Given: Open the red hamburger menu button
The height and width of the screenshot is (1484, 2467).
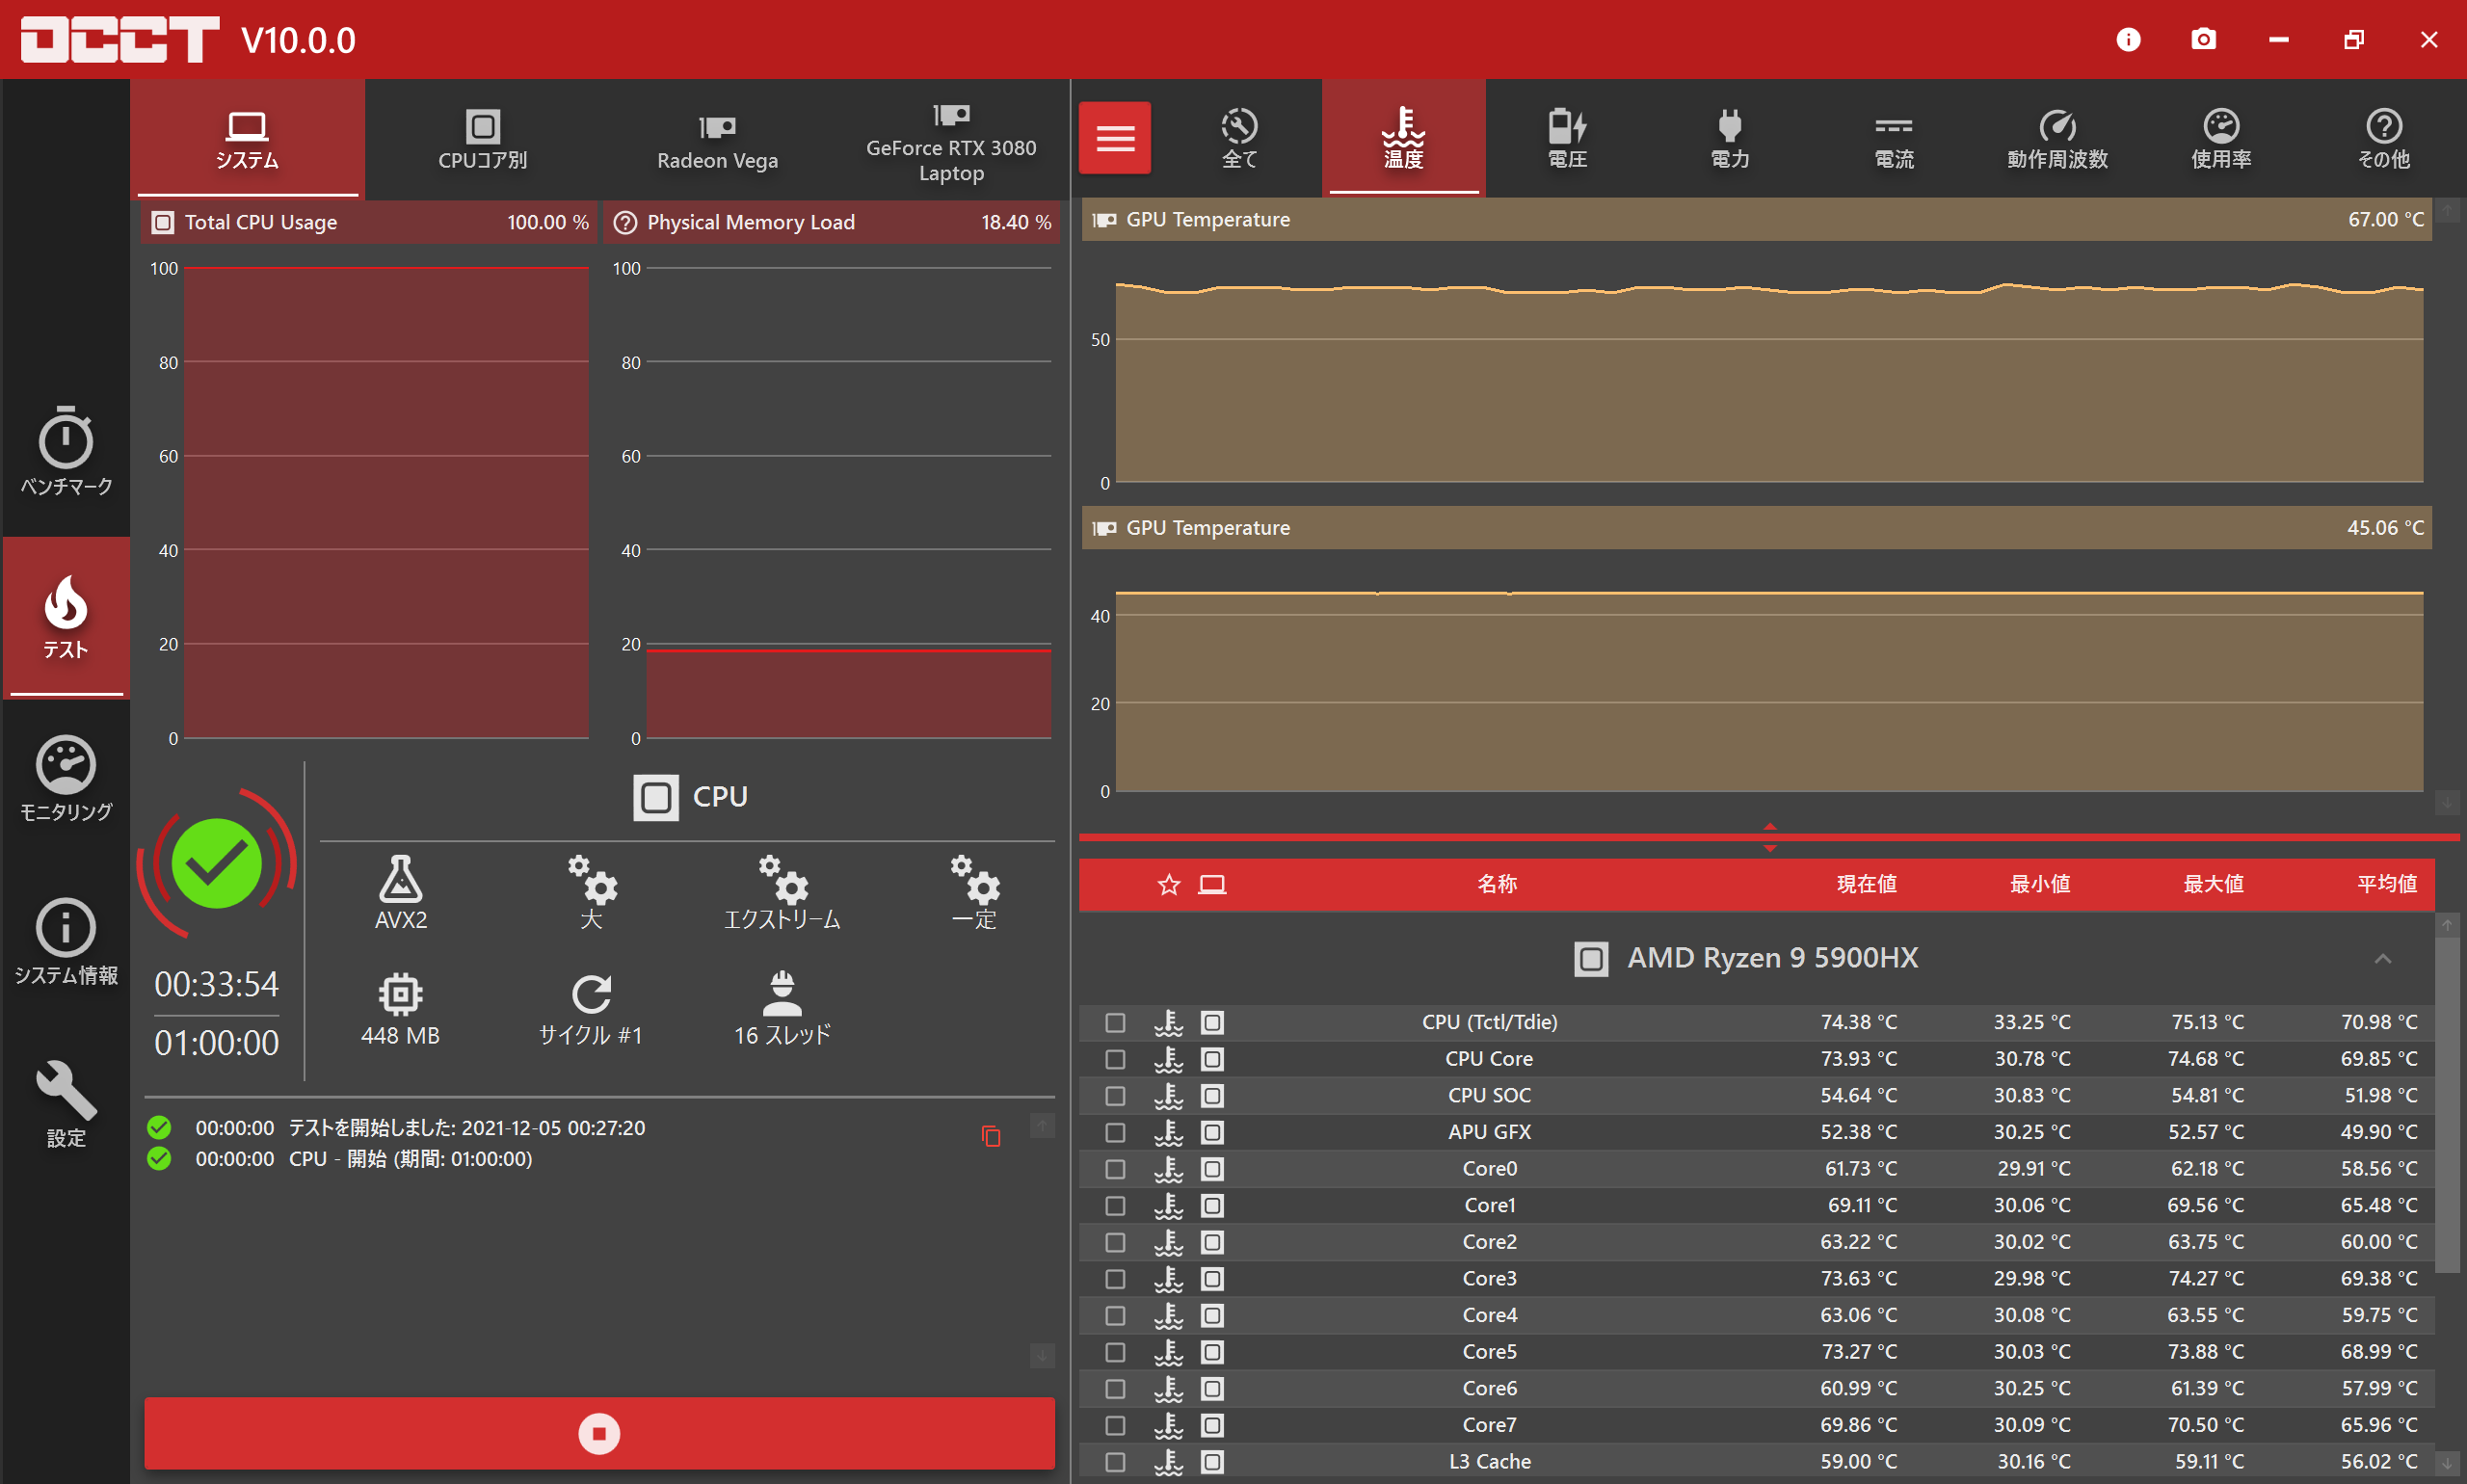Looking at the screenshot, I should click(1114, 138).
